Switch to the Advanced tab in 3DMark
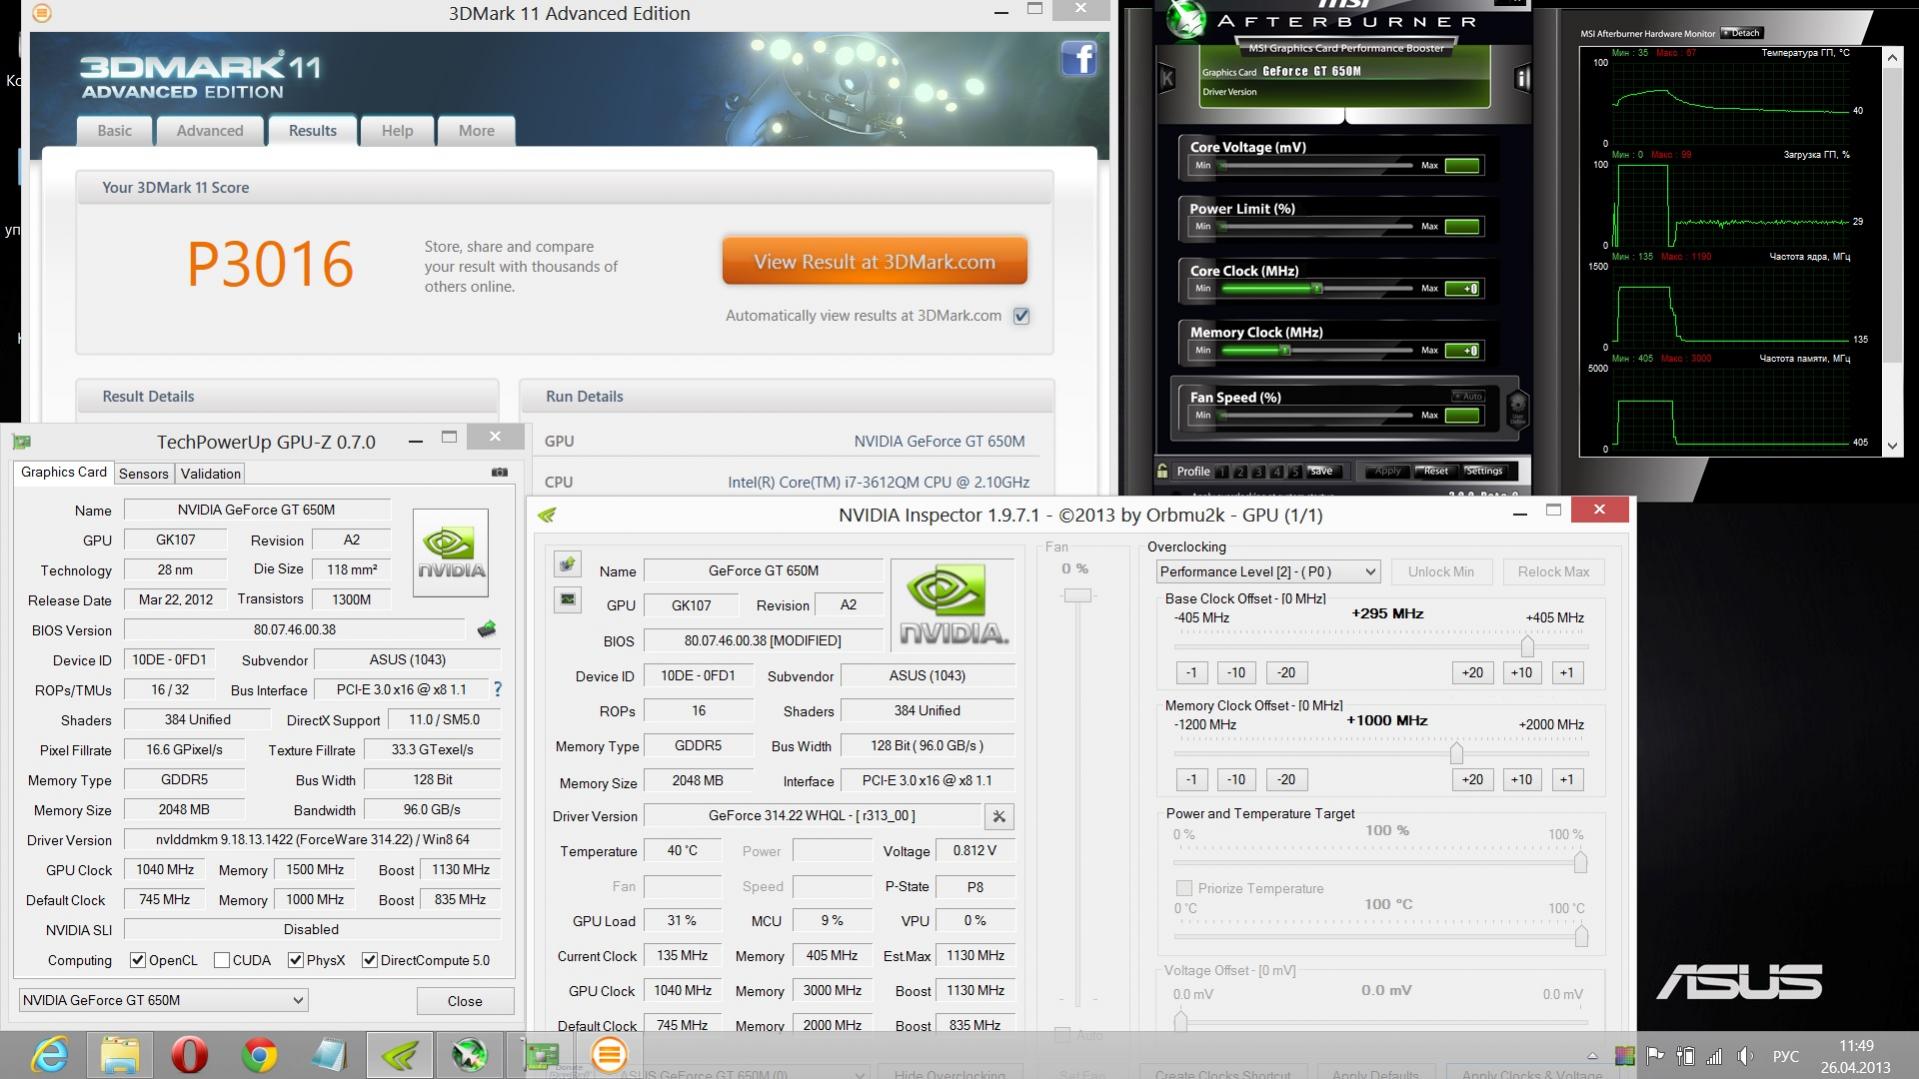Viewport: 1919px width, 1079px height. pyautogui.click(x=210, y=131)
